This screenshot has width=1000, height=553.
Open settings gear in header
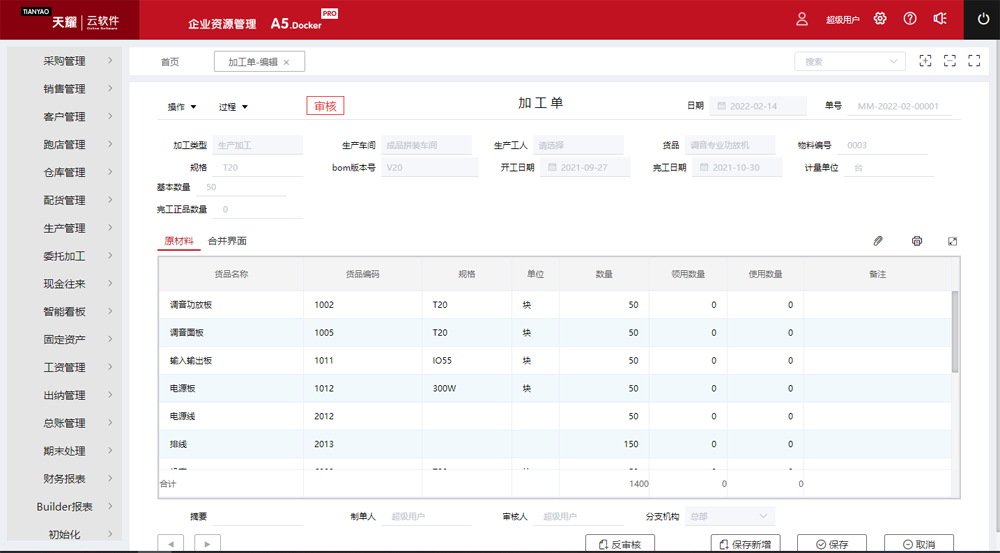point(880,18)
